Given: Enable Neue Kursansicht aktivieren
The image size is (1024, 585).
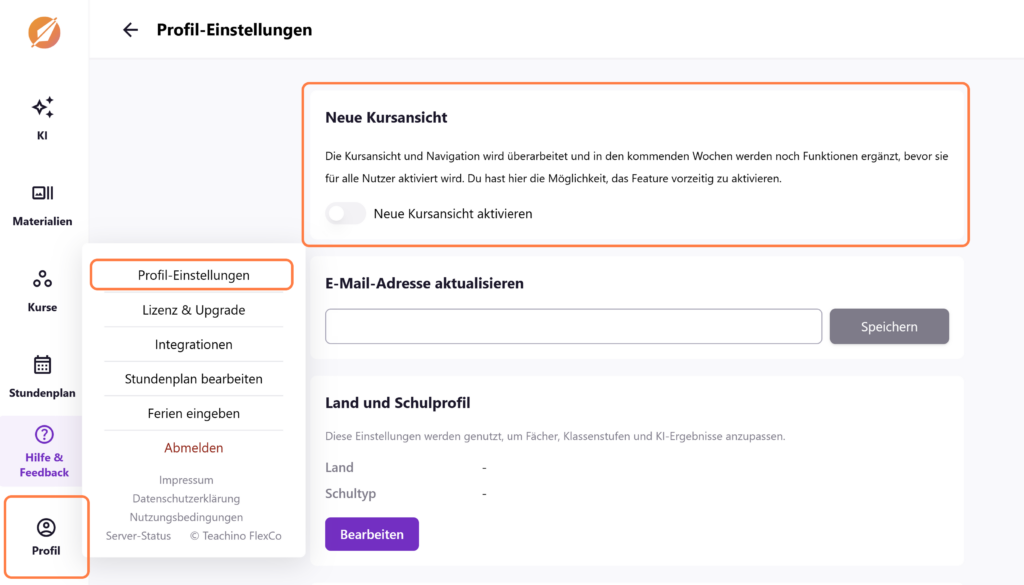Looking at the screenshot, I should click(x=345, y=213).
